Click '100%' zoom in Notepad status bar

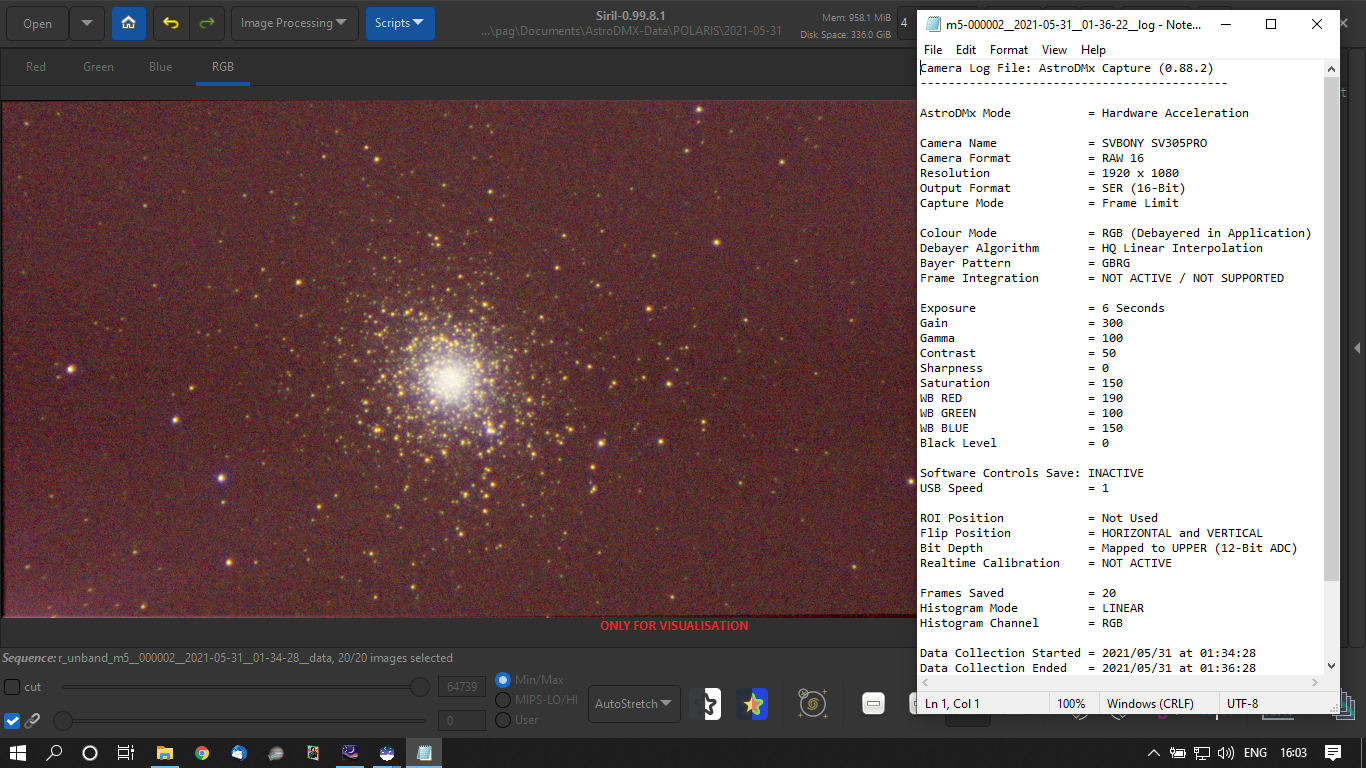(1071, 704)
